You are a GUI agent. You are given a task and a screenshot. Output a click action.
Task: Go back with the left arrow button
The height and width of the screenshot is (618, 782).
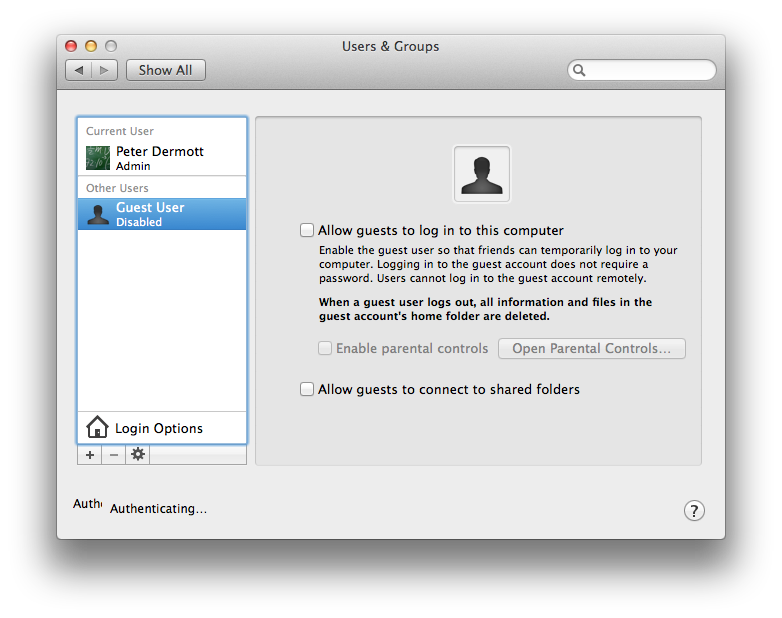79,70
